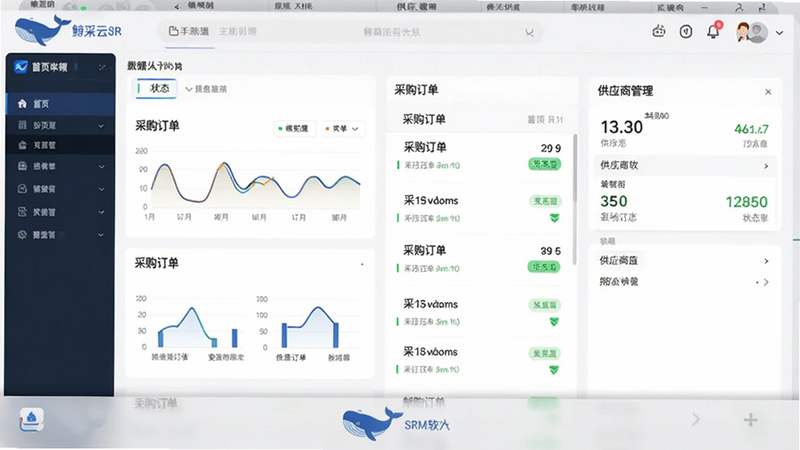The image size is (800, 450).
Task: Collapse the sidebar using its header icon
Action: pyautogui.click(x=102, y=67)
